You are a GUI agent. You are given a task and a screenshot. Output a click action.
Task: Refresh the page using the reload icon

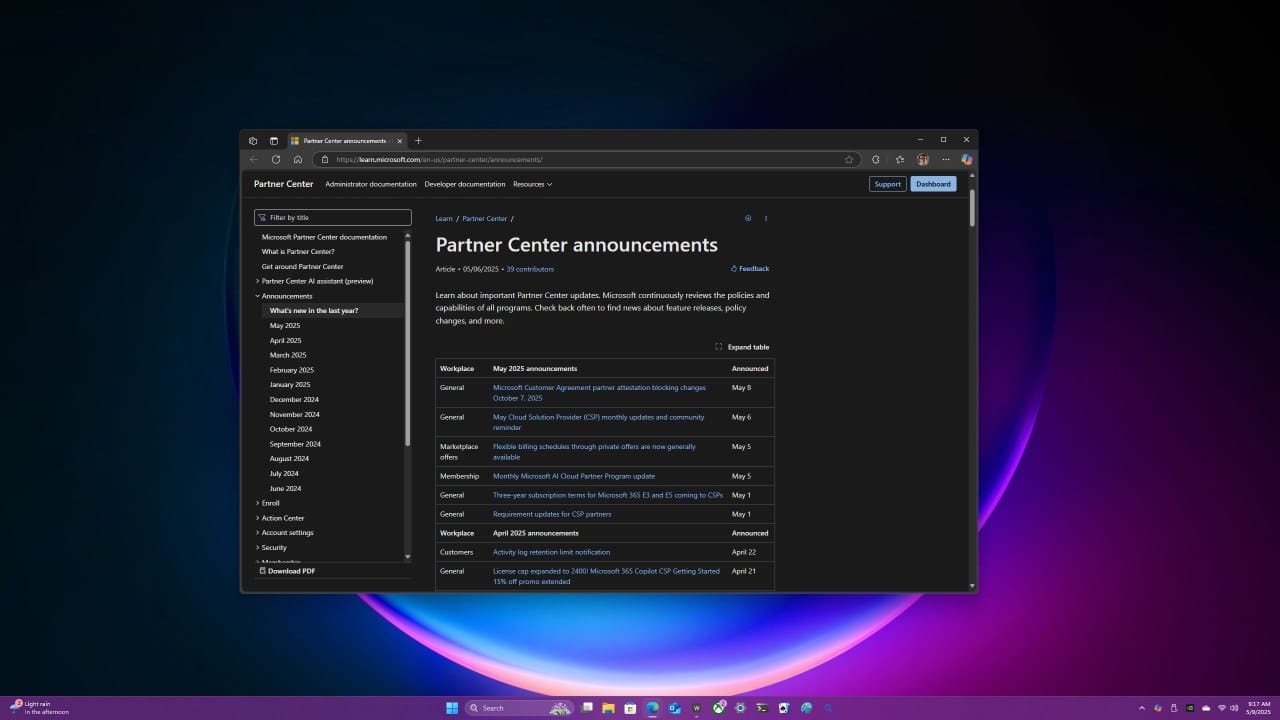[x=275, y=159]
